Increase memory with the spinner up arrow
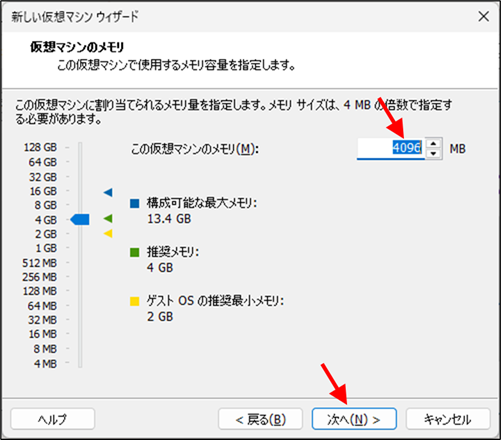The image size is (501, 440). click(433, 144)
